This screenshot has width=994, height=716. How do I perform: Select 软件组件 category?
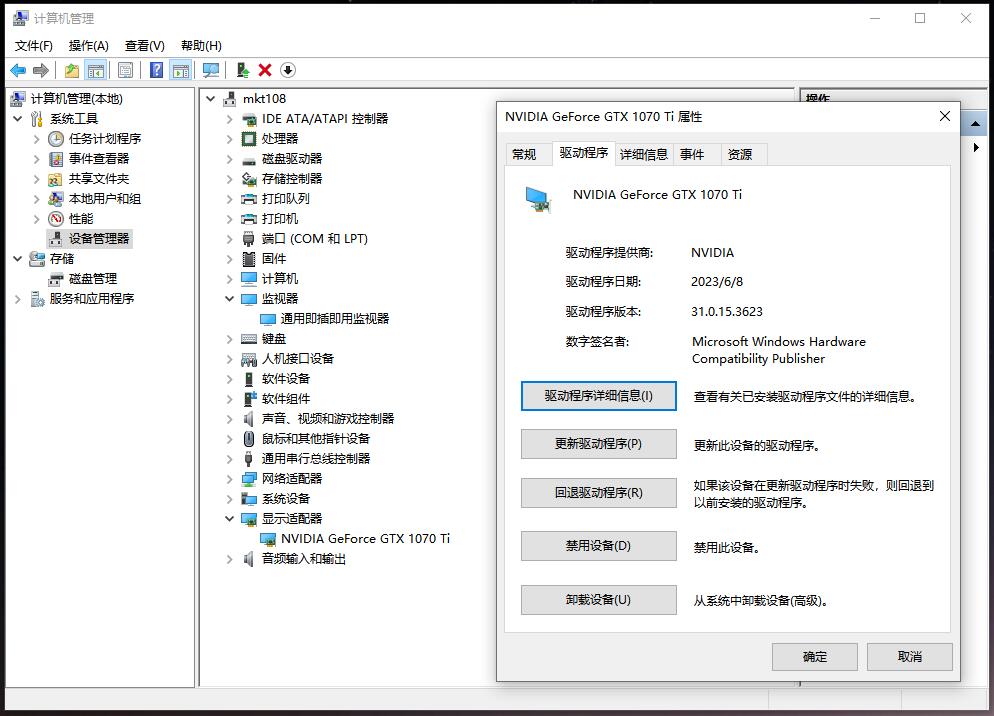[285, 399]
